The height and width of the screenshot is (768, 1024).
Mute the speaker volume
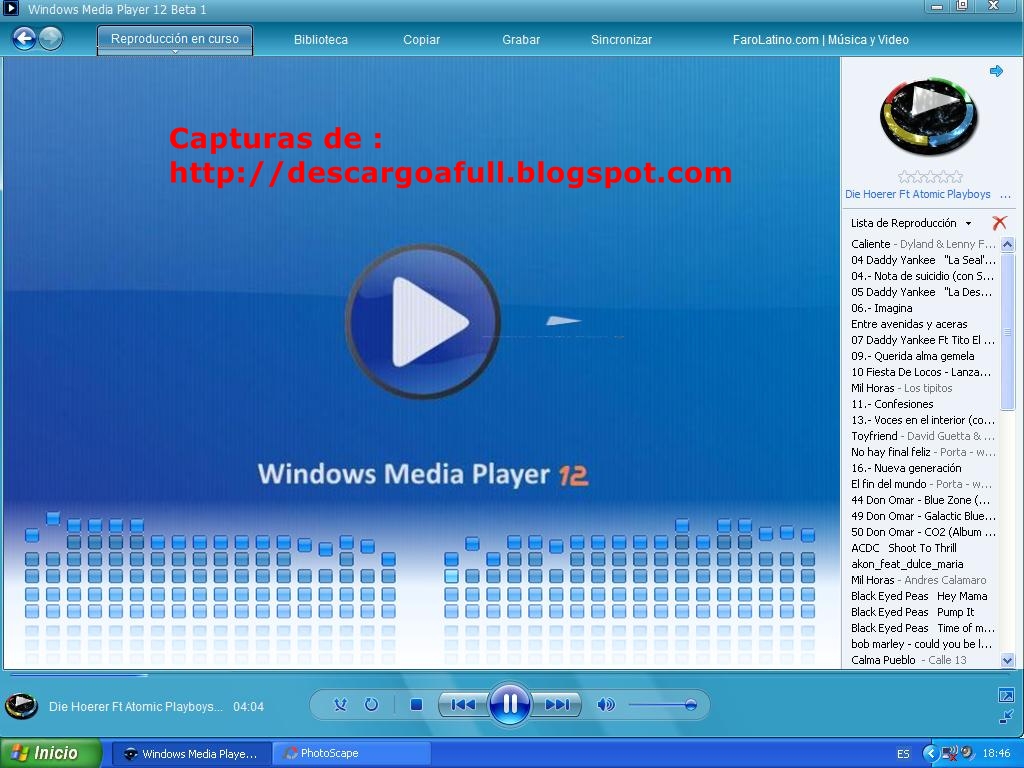pos(605,705)
